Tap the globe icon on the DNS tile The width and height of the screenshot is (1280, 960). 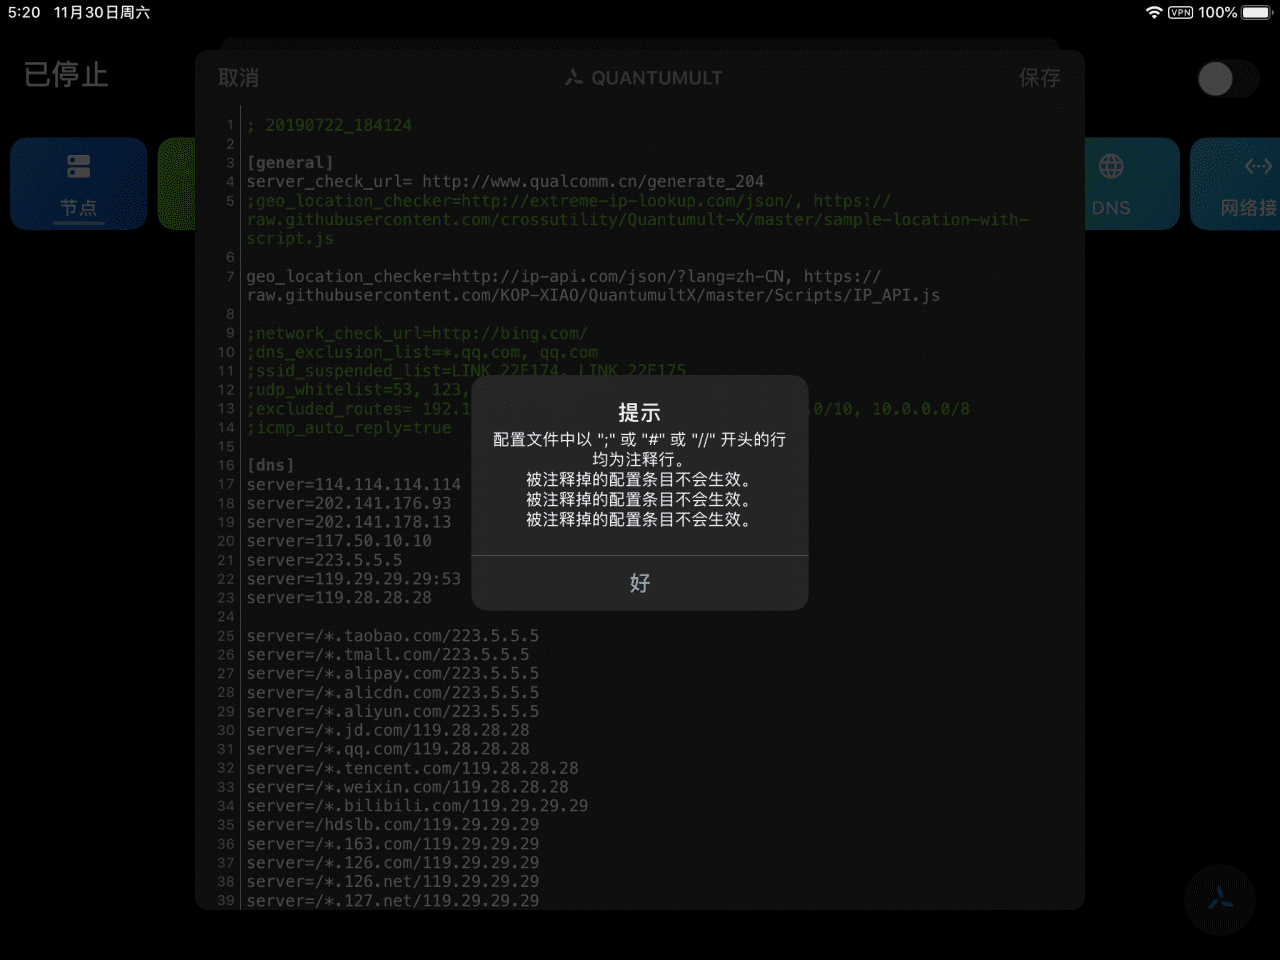[1113, 166]
